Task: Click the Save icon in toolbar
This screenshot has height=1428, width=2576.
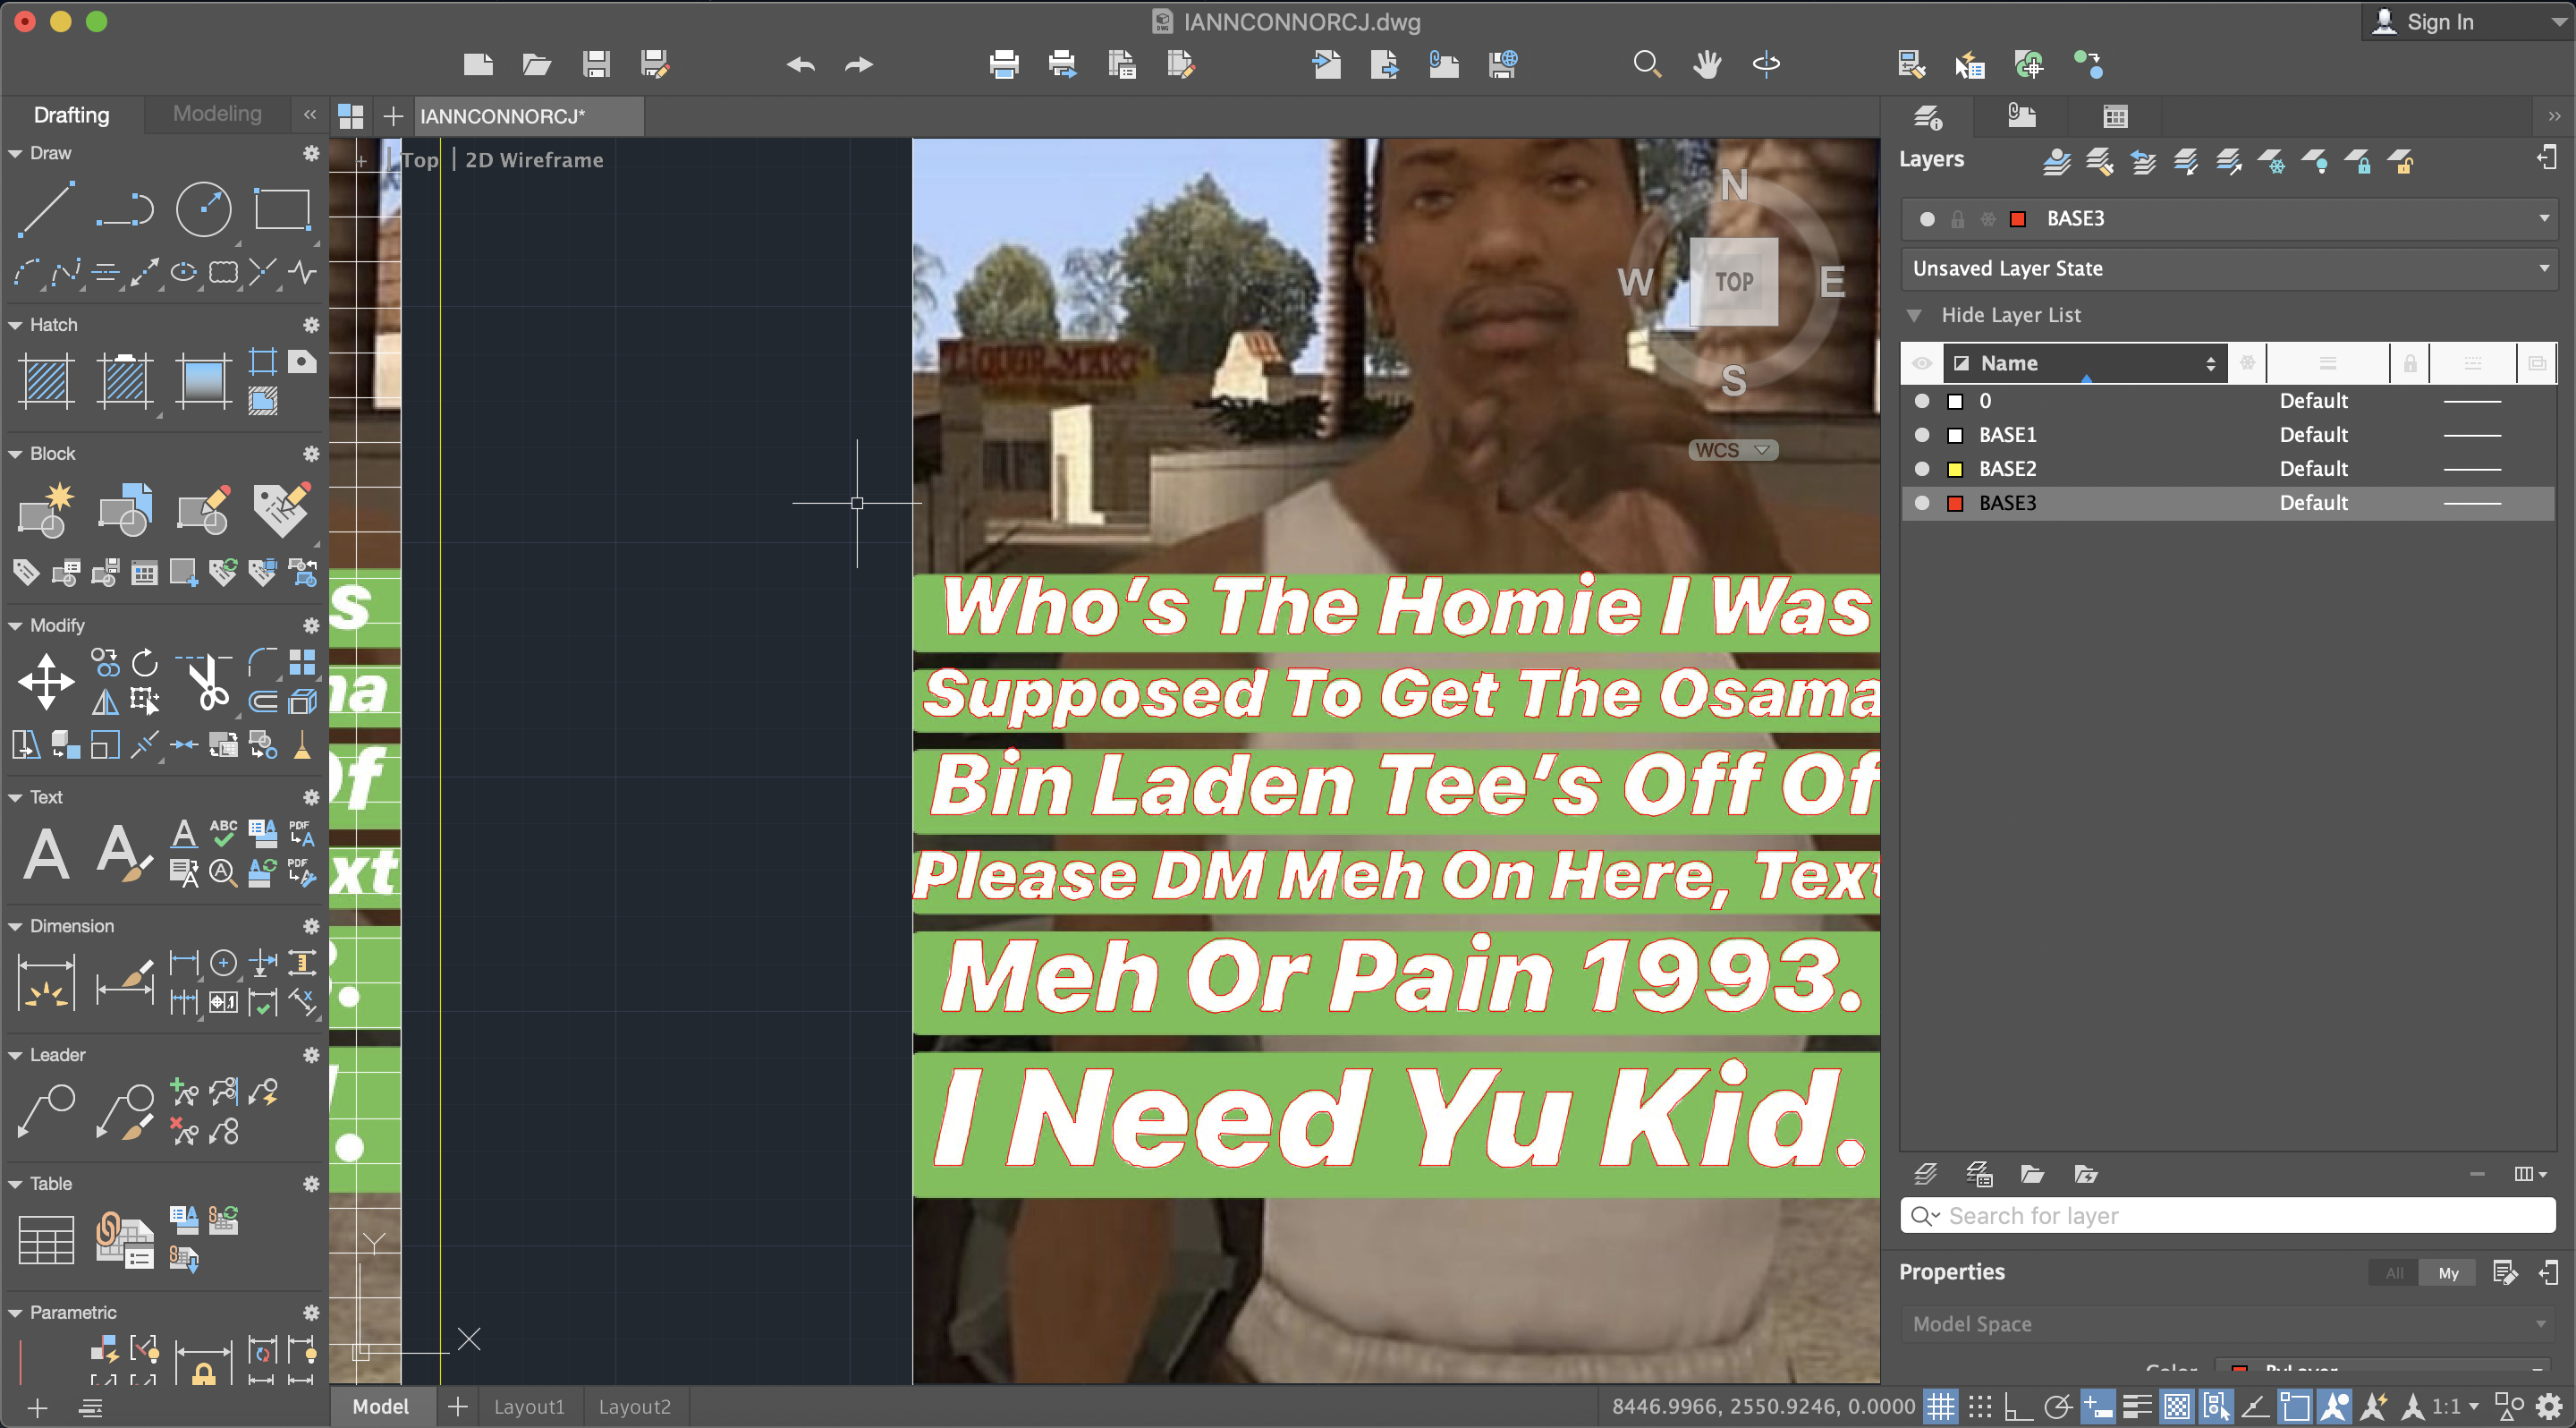Action: coord(596,65)
